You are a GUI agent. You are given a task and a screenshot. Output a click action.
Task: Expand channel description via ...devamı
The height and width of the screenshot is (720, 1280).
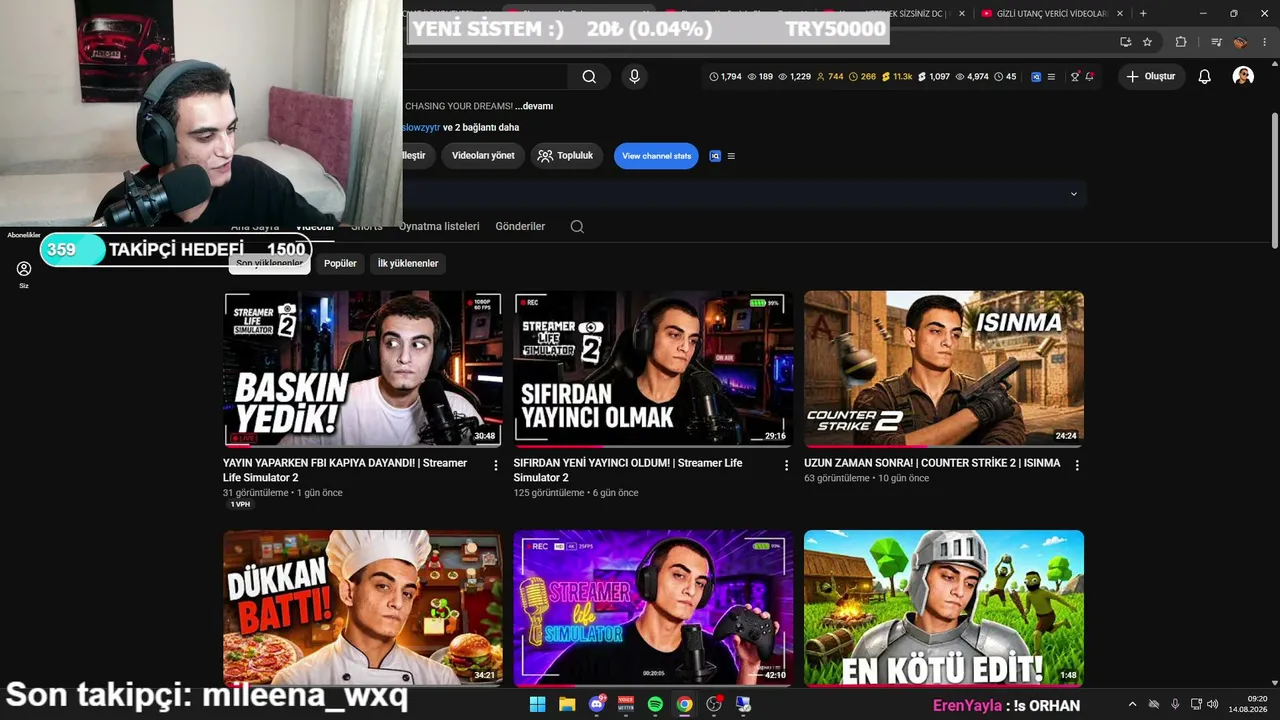click(x=534, y=106)
